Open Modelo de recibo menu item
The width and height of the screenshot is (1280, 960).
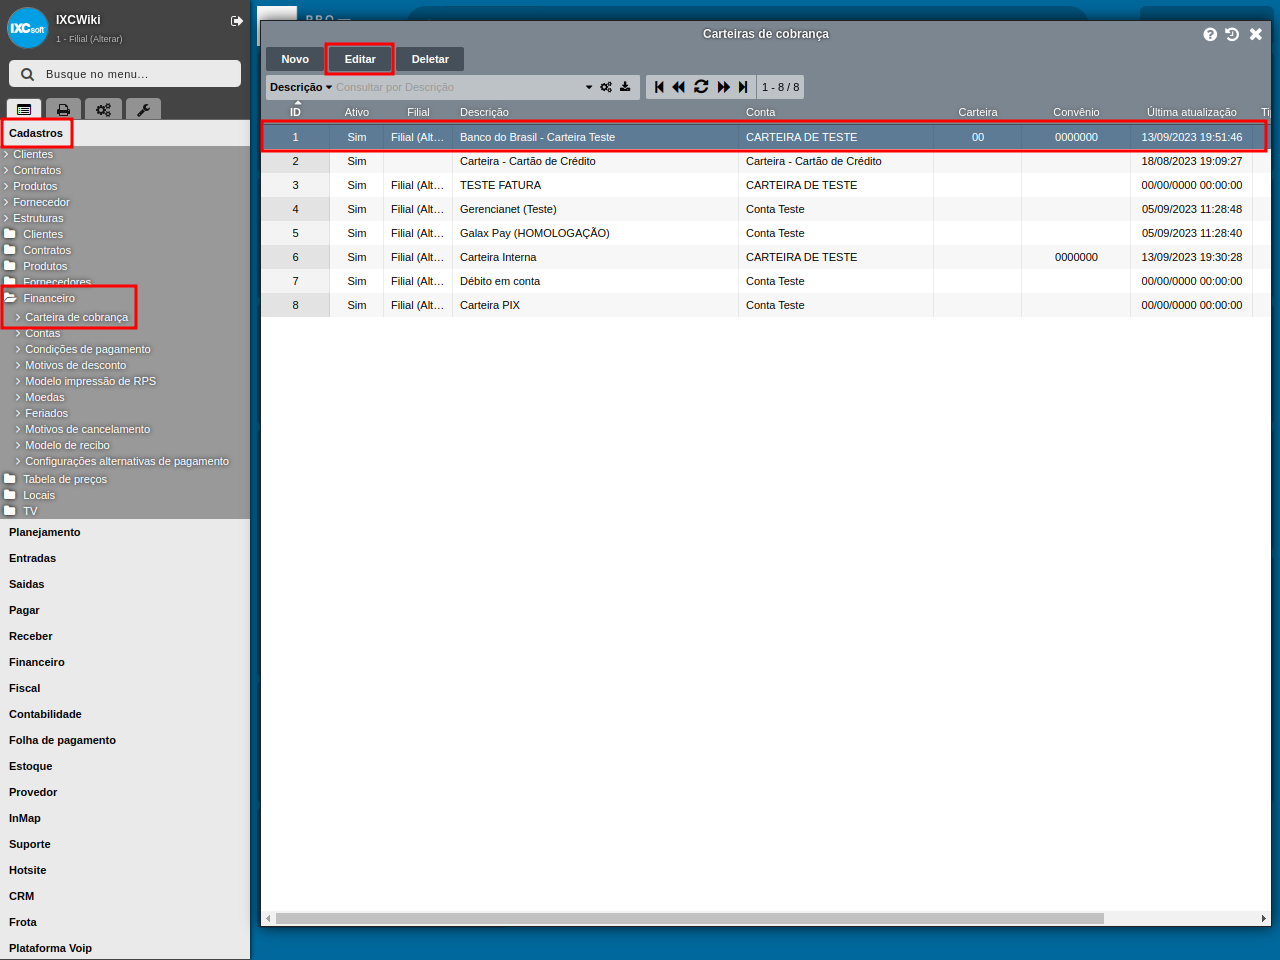tap(67, 445)
